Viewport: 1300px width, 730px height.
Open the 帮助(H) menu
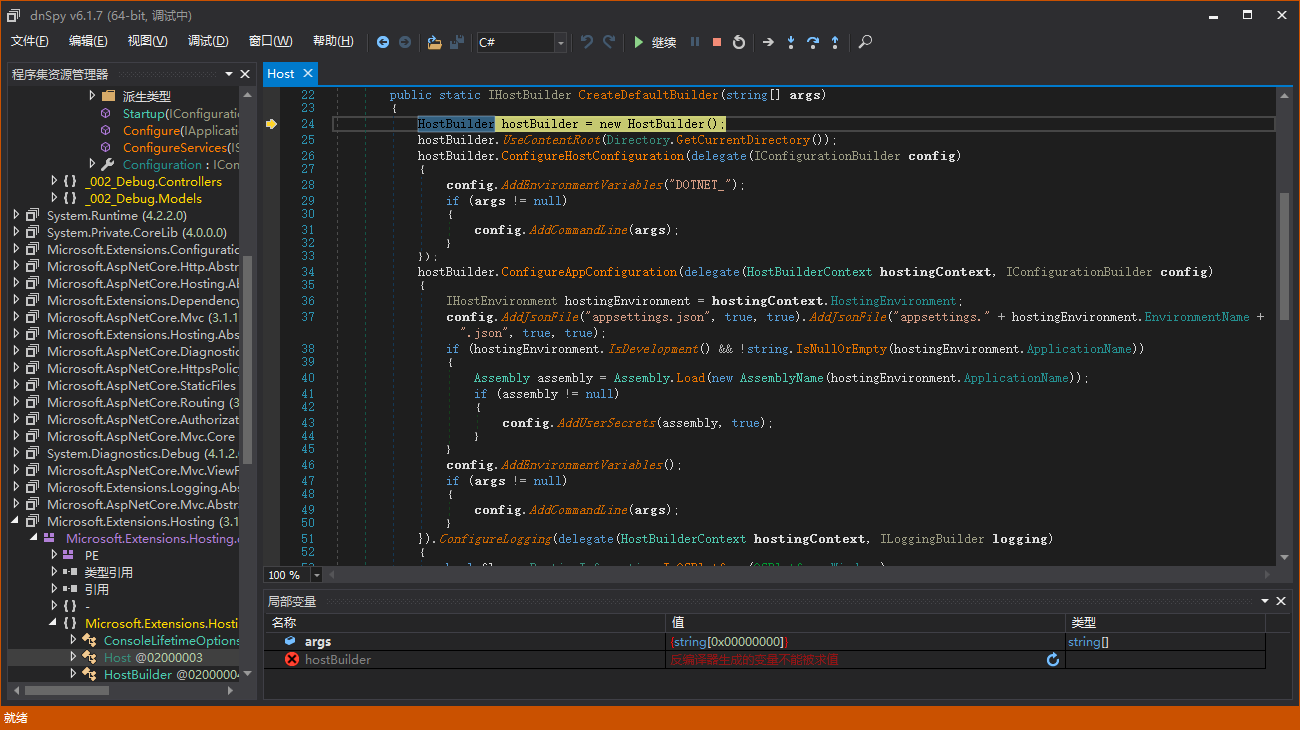[x=333, y=41]
